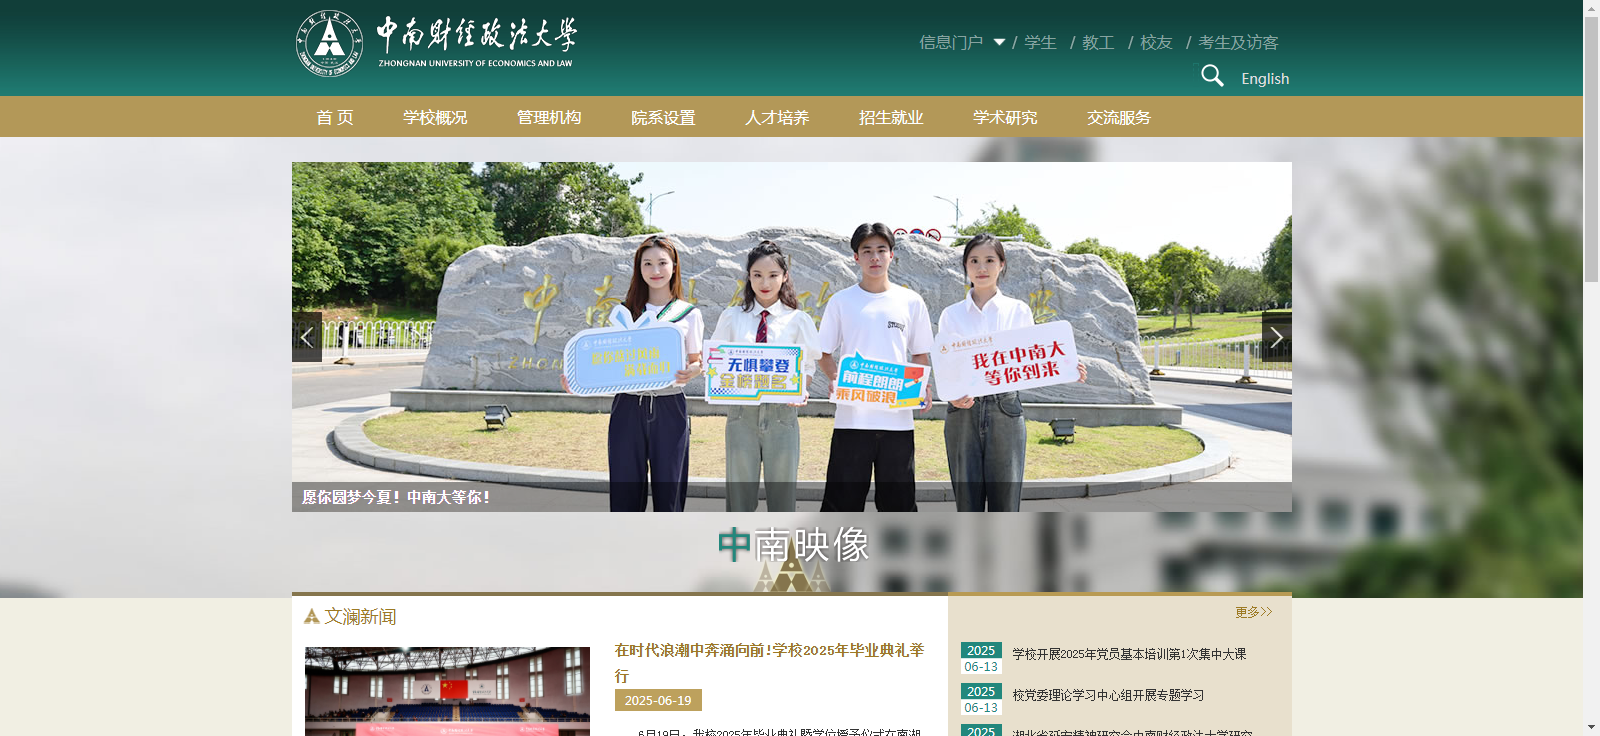
Task: Open the 考生及访客 link
Action: (1238, 42)
